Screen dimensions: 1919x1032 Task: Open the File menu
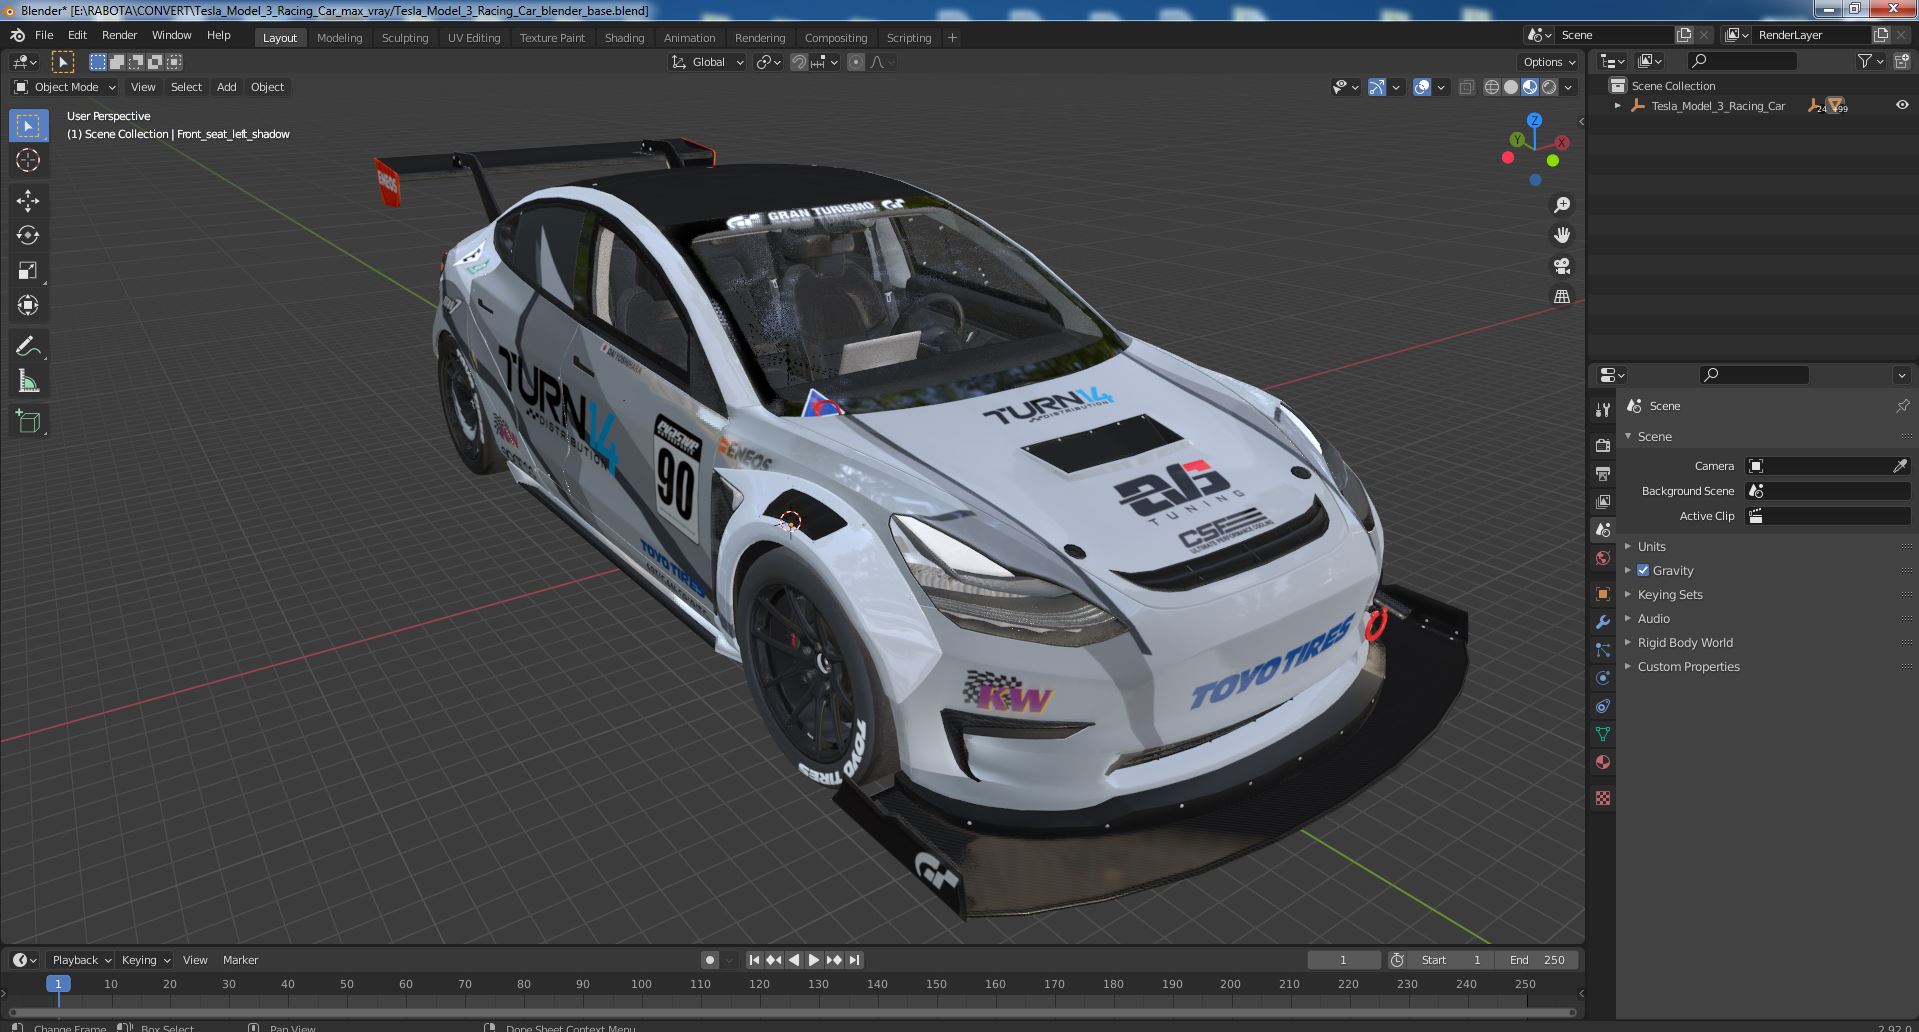[x=44, y=35]
